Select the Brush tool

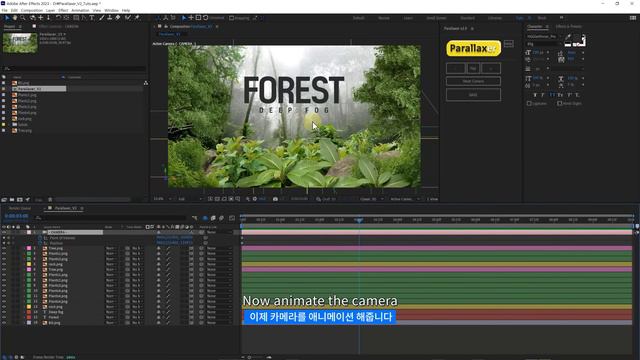(101, 18)
